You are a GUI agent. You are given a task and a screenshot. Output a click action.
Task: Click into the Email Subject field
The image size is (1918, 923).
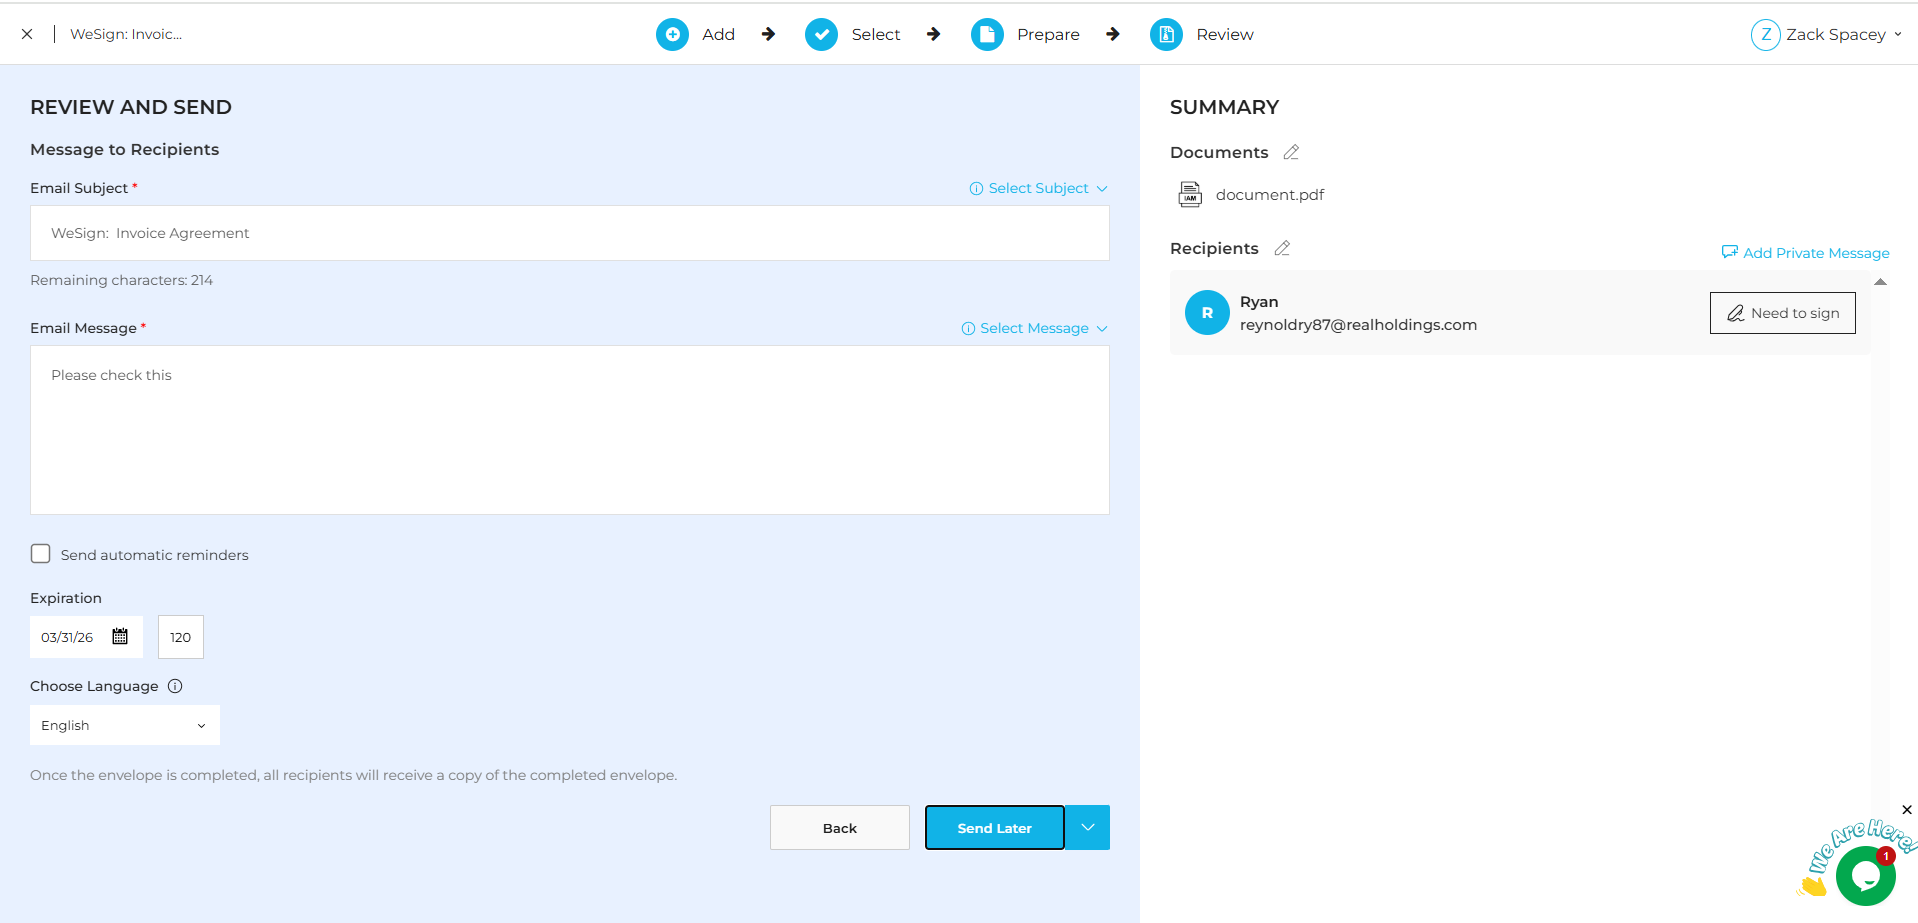point(569,233)
